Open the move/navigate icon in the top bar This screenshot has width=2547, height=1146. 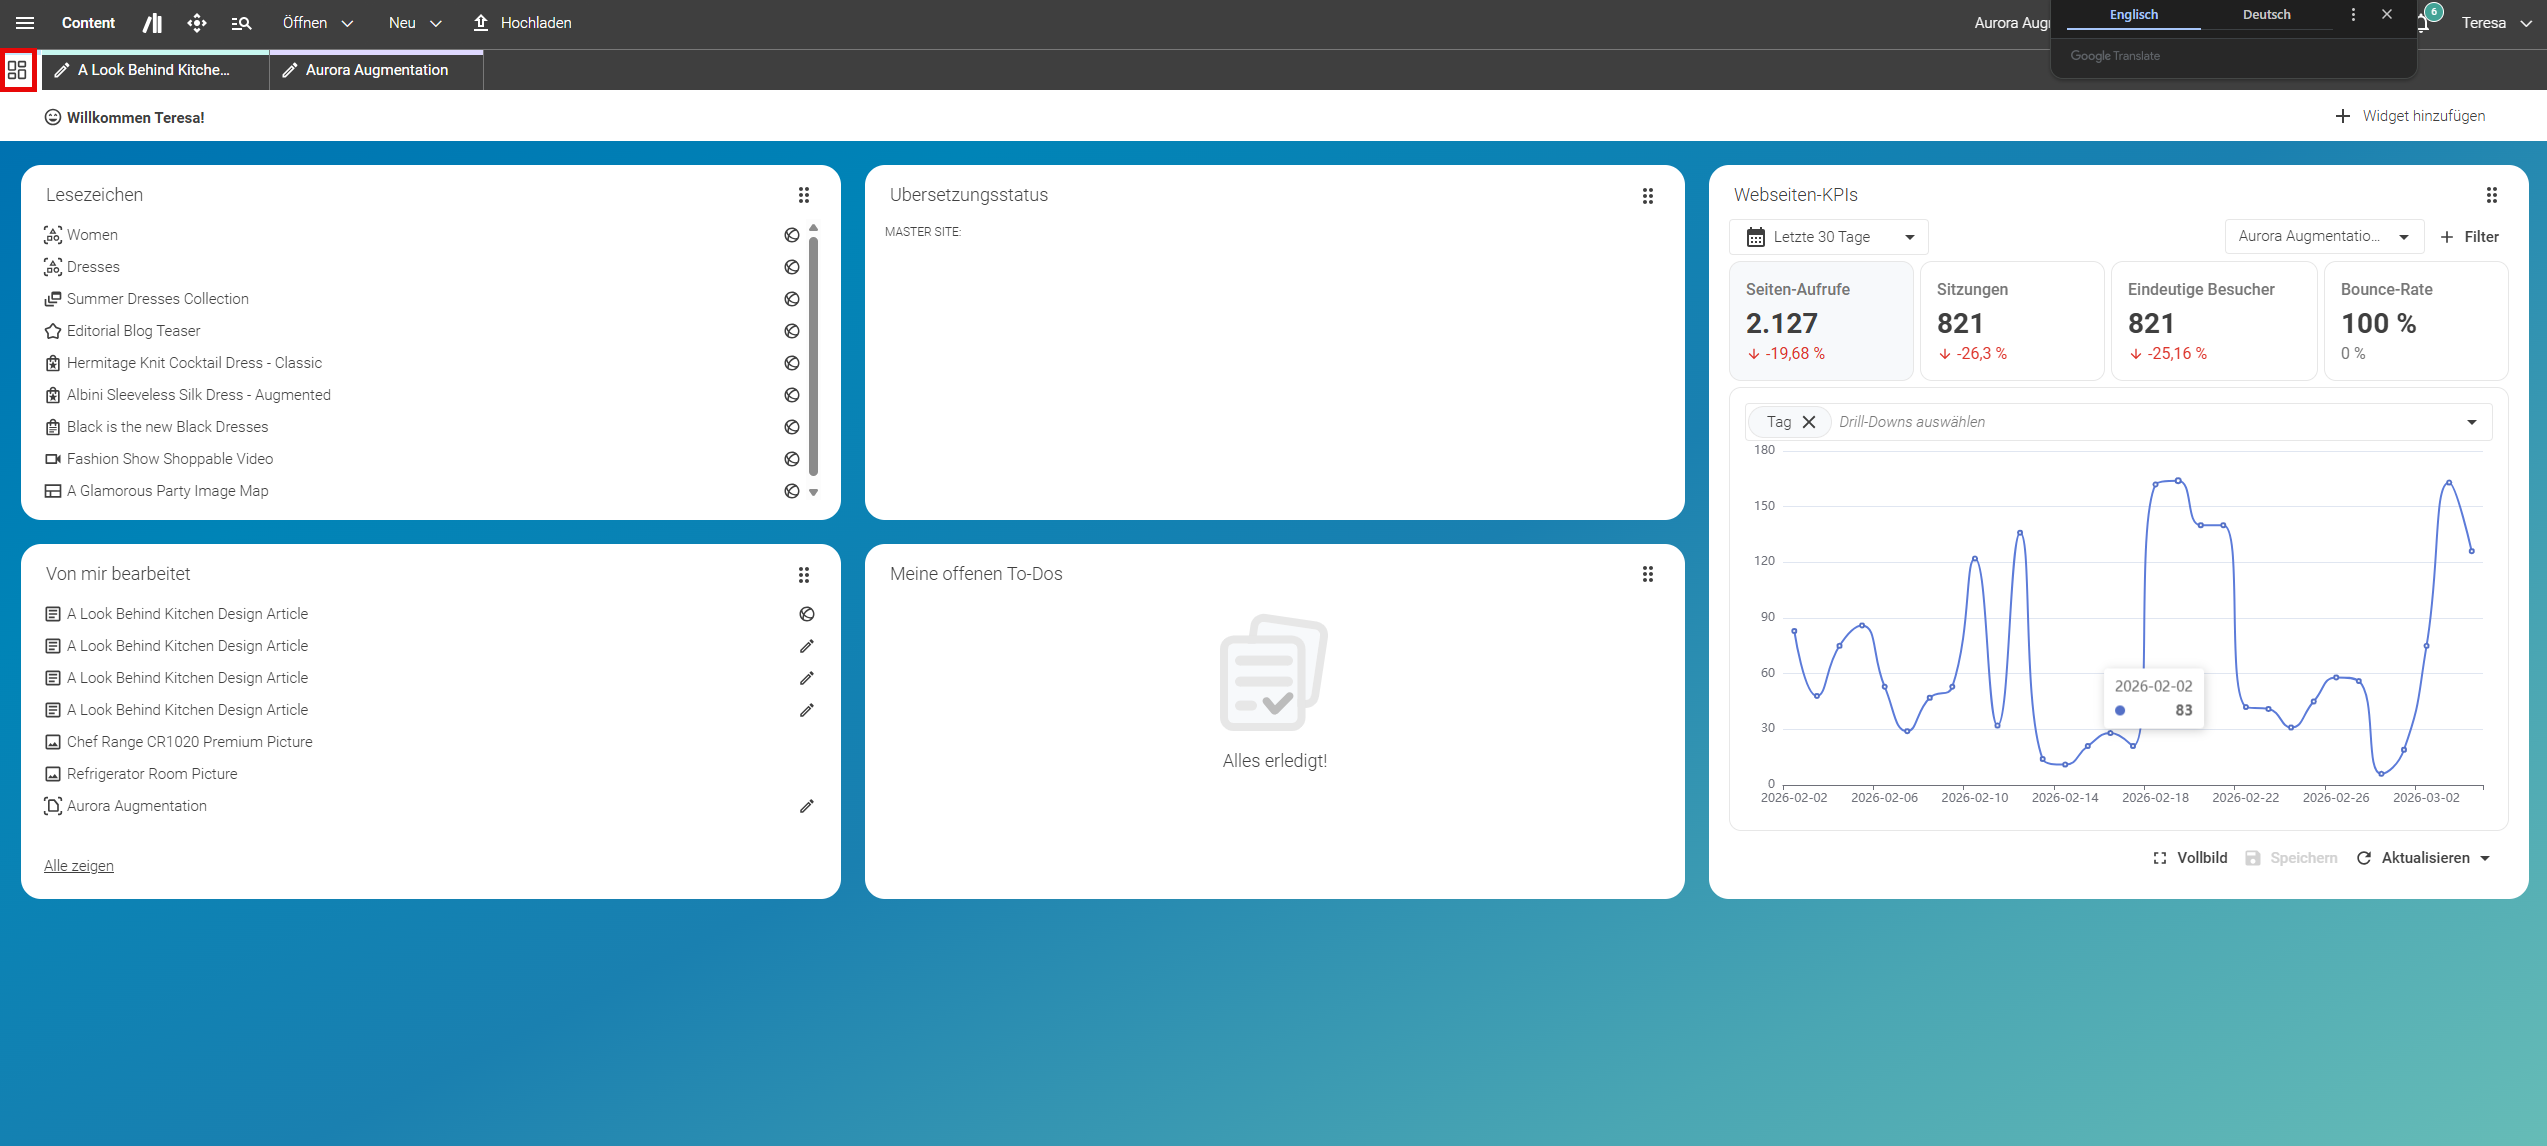click(x=197, y=23)
